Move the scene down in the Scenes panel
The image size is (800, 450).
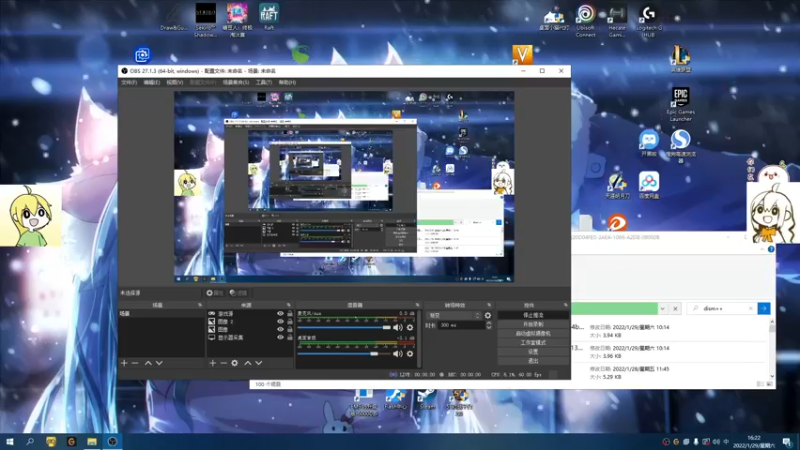click(159, 363)
